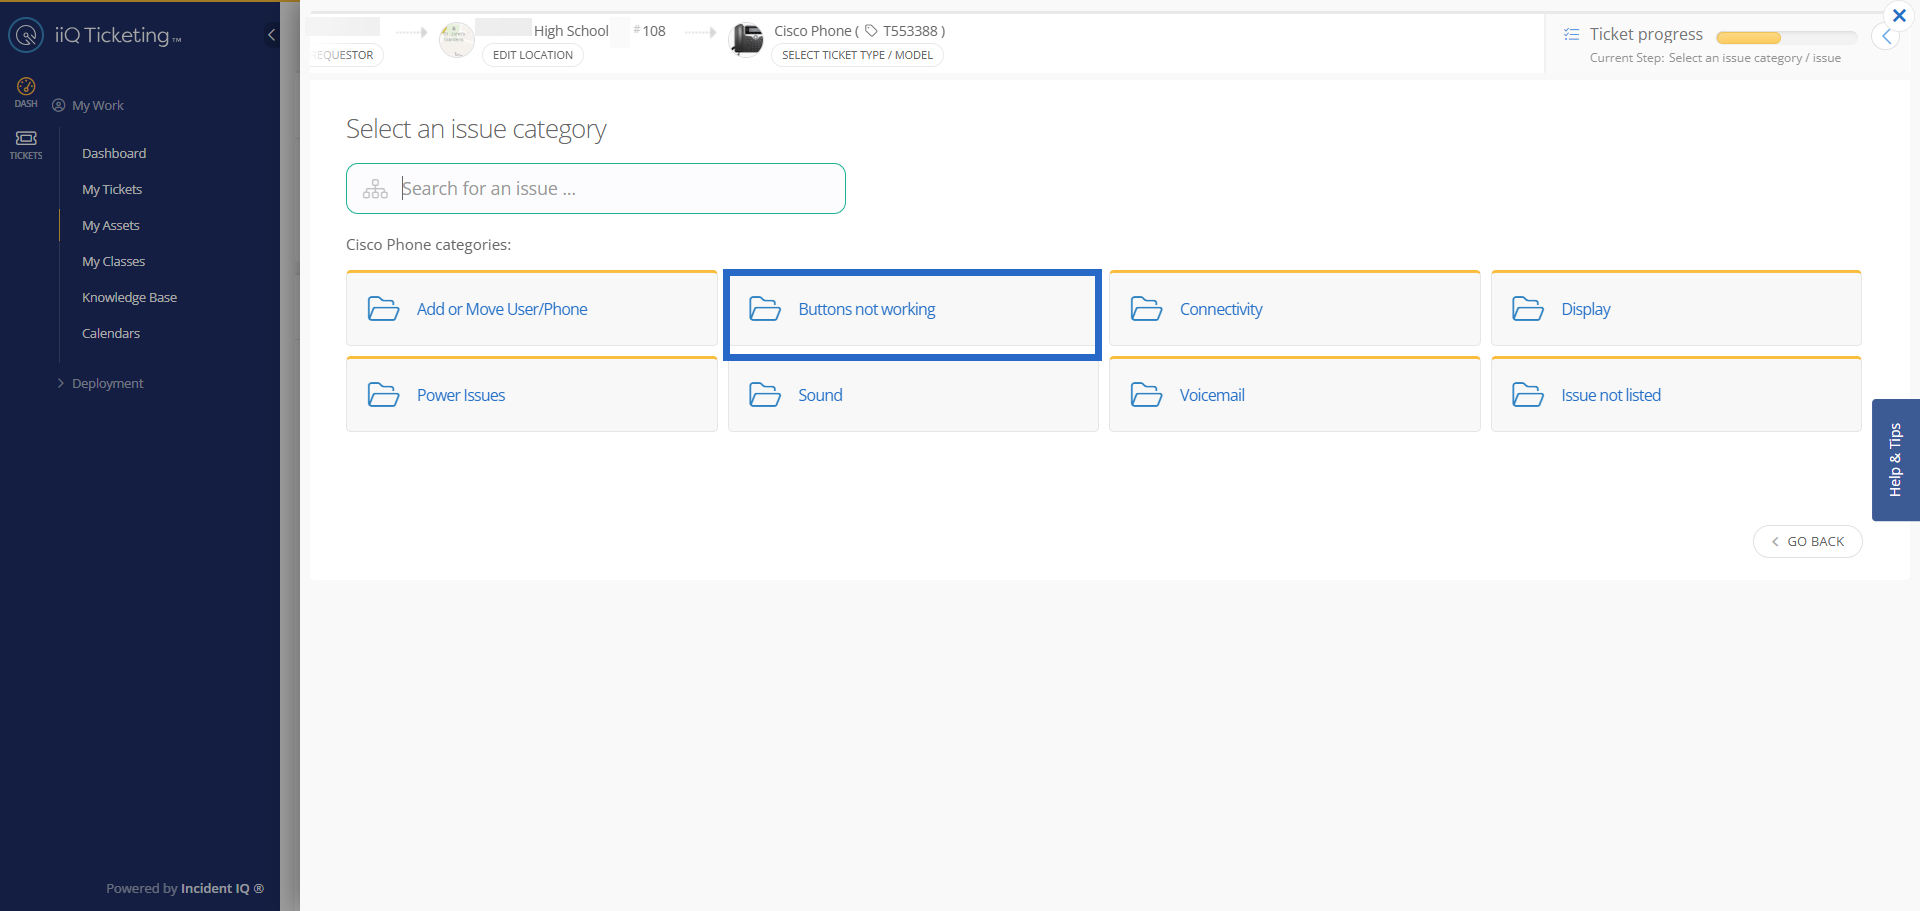The image size is (1920, 911).
Task: Click the Display folder icon
Action: pyautogui.click(x=1527, y=309)
